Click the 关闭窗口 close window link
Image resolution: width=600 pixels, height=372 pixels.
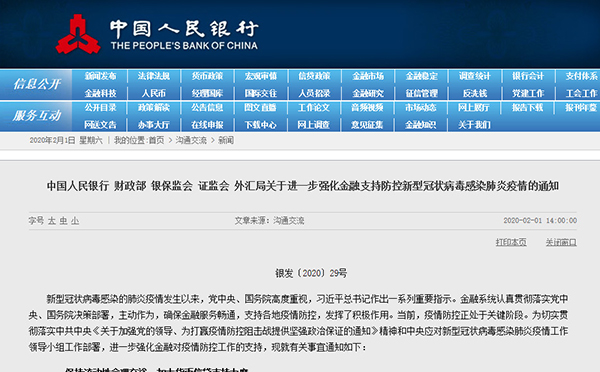(561, 242)
